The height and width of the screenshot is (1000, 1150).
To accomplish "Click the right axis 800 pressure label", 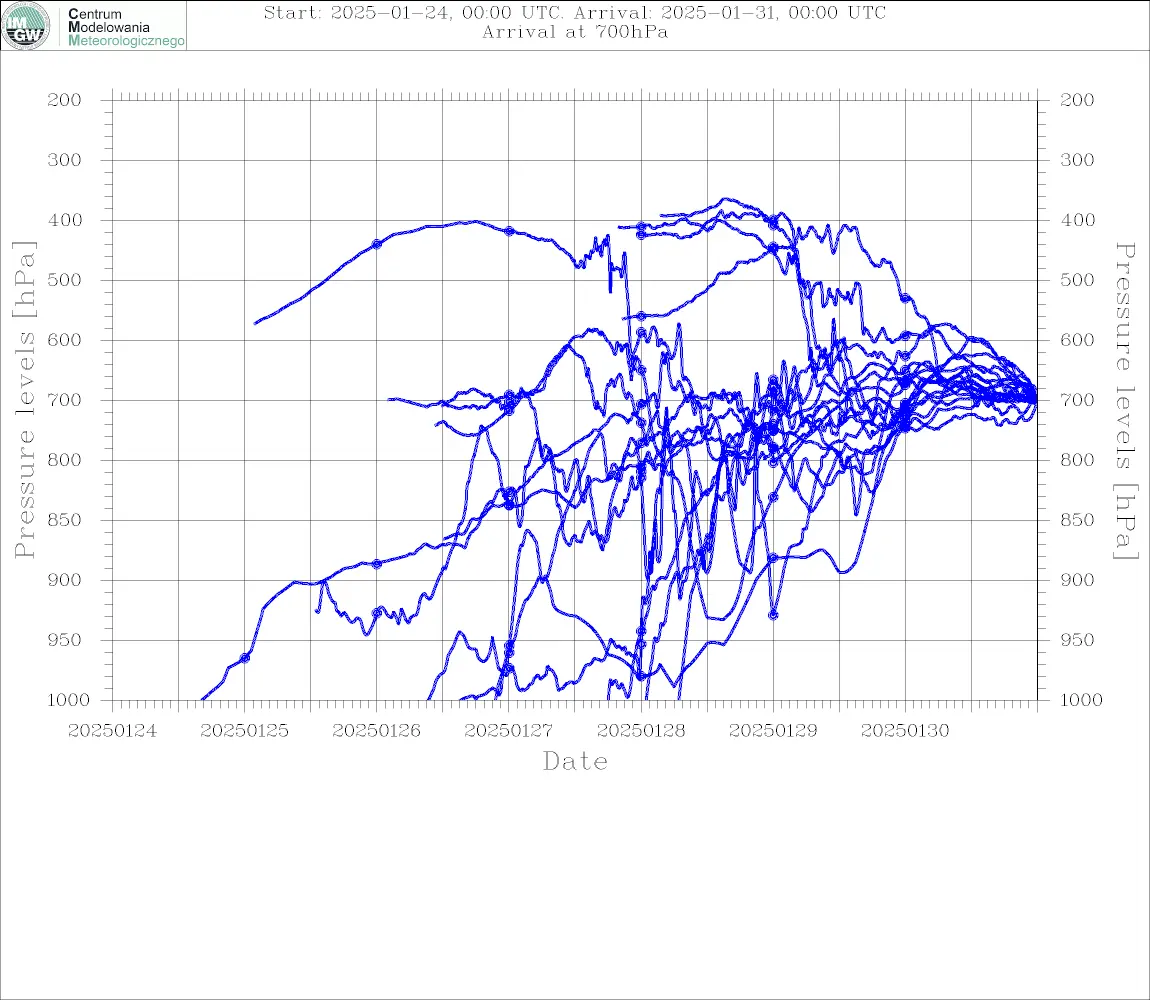I will pos(1077,460).
